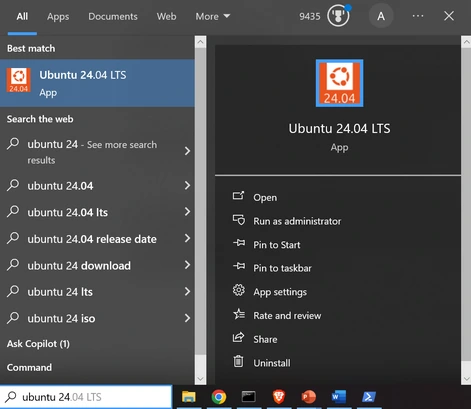The width and height of the screenshot is (471, 409).
Task: Open the terminal window icon on taskbar
Action: [249, 397]
